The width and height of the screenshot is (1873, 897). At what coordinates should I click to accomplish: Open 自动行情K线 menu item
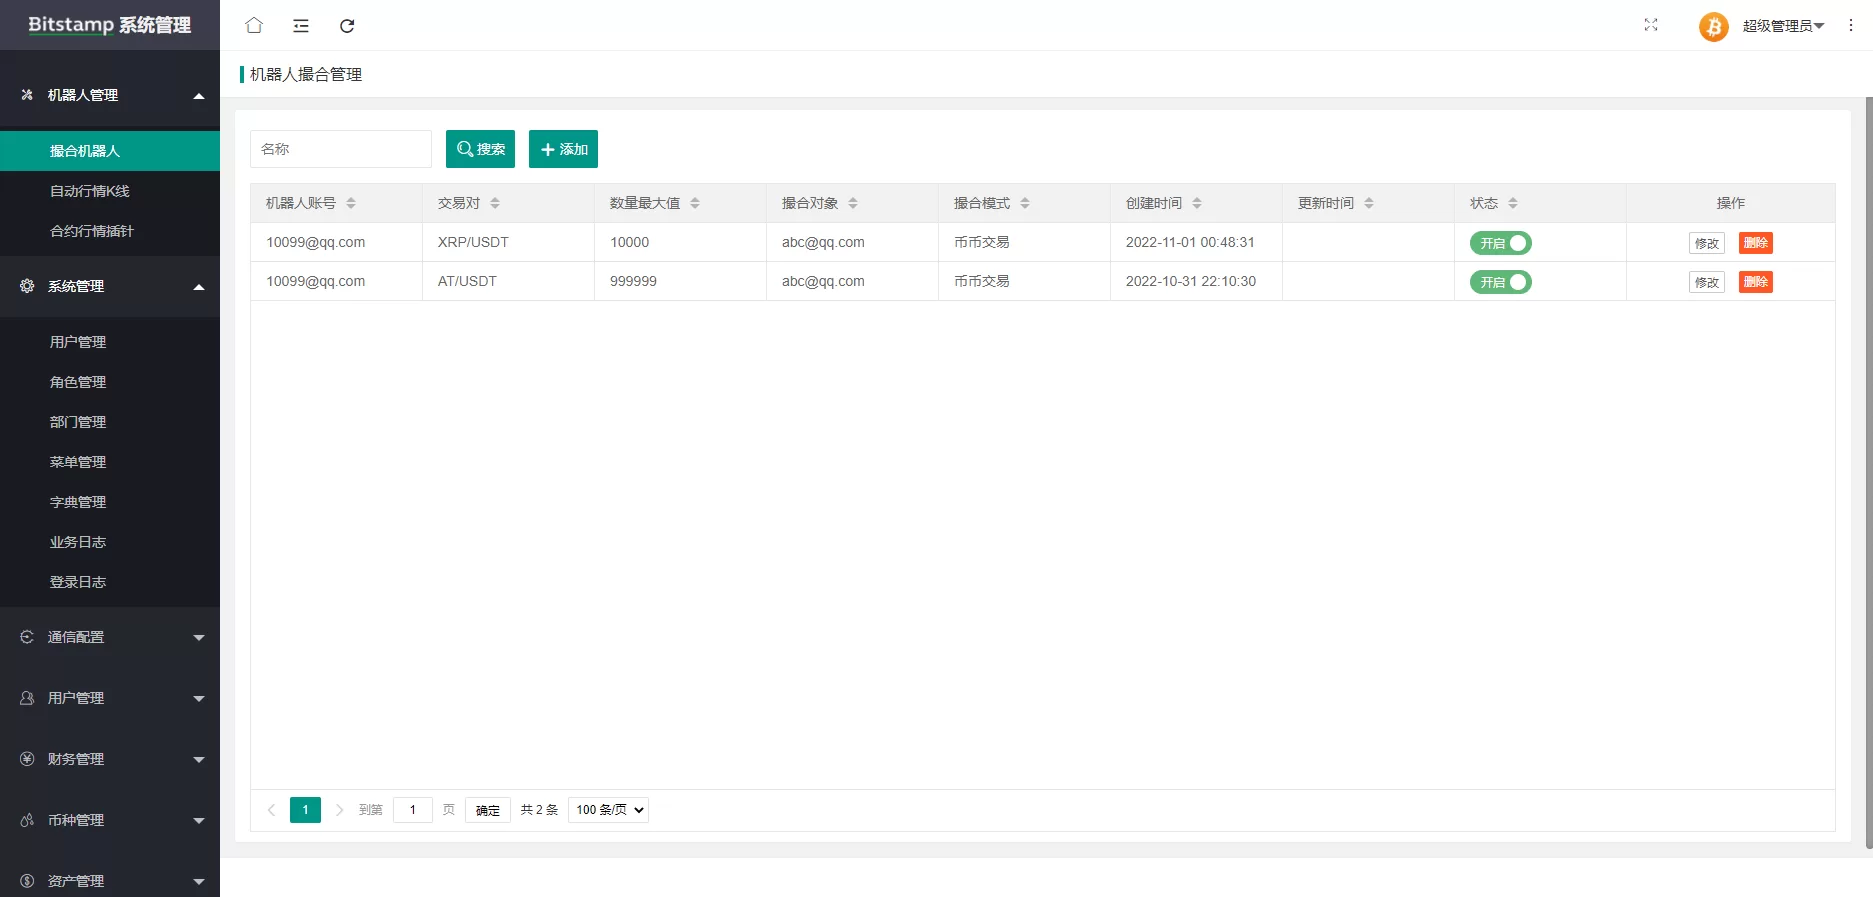pos(90,191)
